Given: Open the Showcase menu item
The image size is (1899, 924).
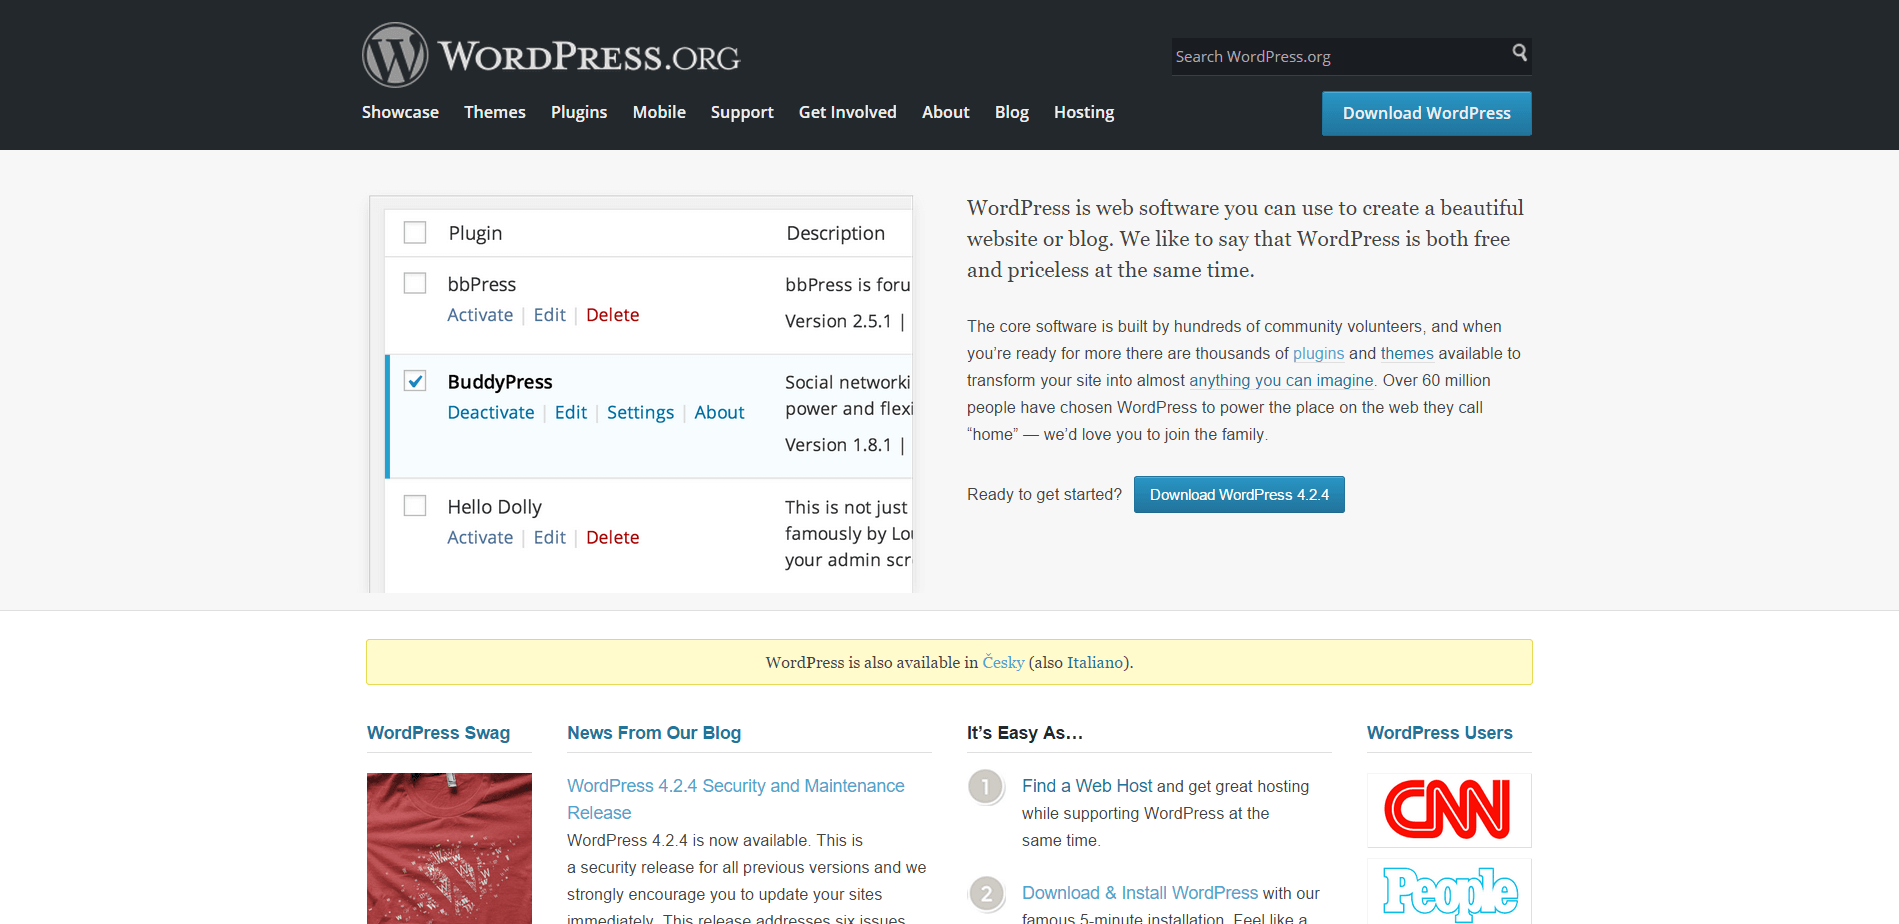Looking at the screenshot, I should pyautogui.click(x=400, y=112).
